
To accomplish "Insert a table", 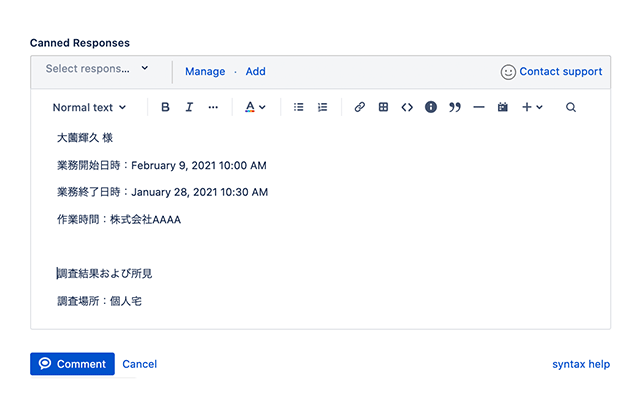I will pos(383,107).
